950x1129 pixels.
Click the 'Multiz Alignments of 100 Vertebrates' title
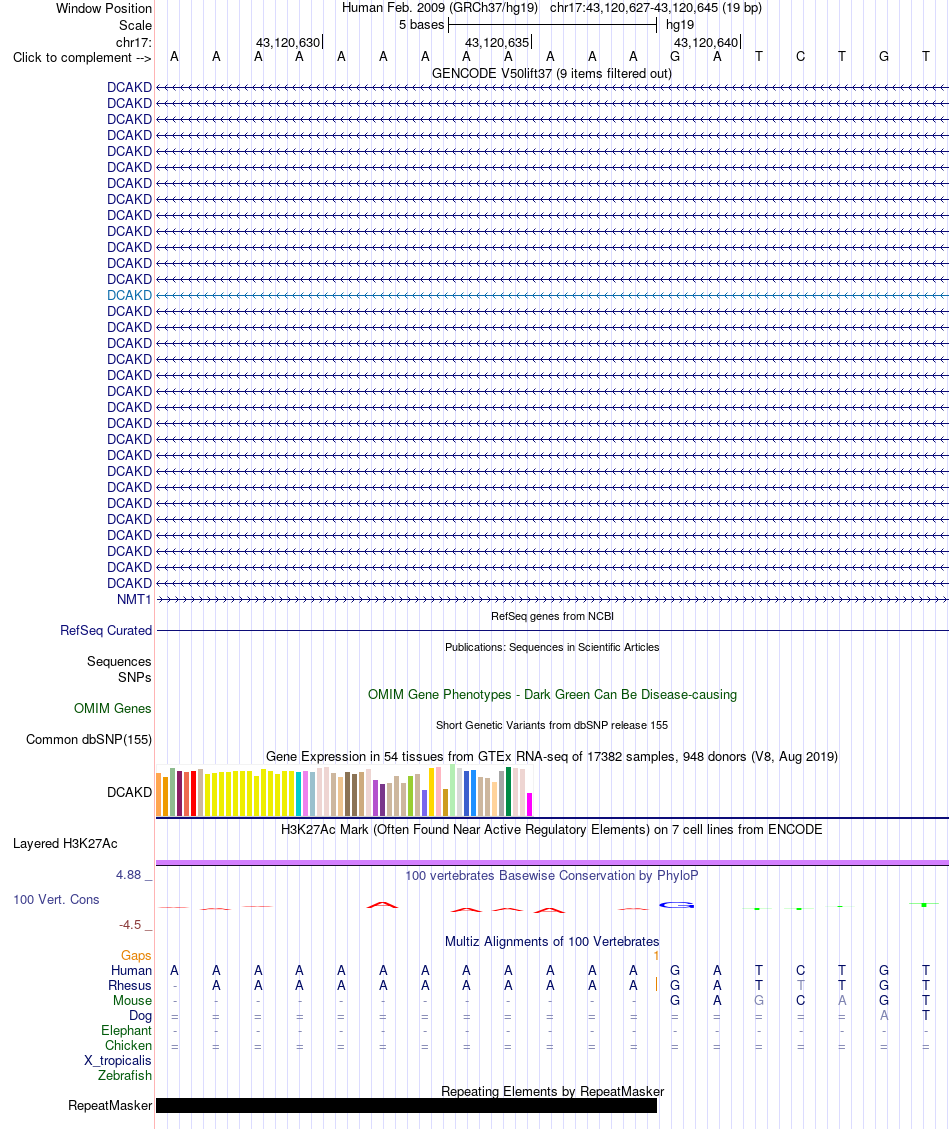pyautogui.click(x=552, y=942)
